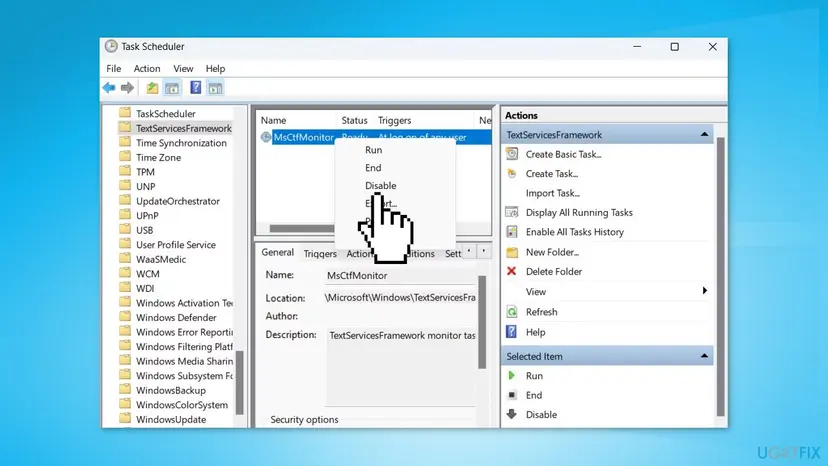
Task: Select the User Profile Service folder
Action: coord(176,245)
